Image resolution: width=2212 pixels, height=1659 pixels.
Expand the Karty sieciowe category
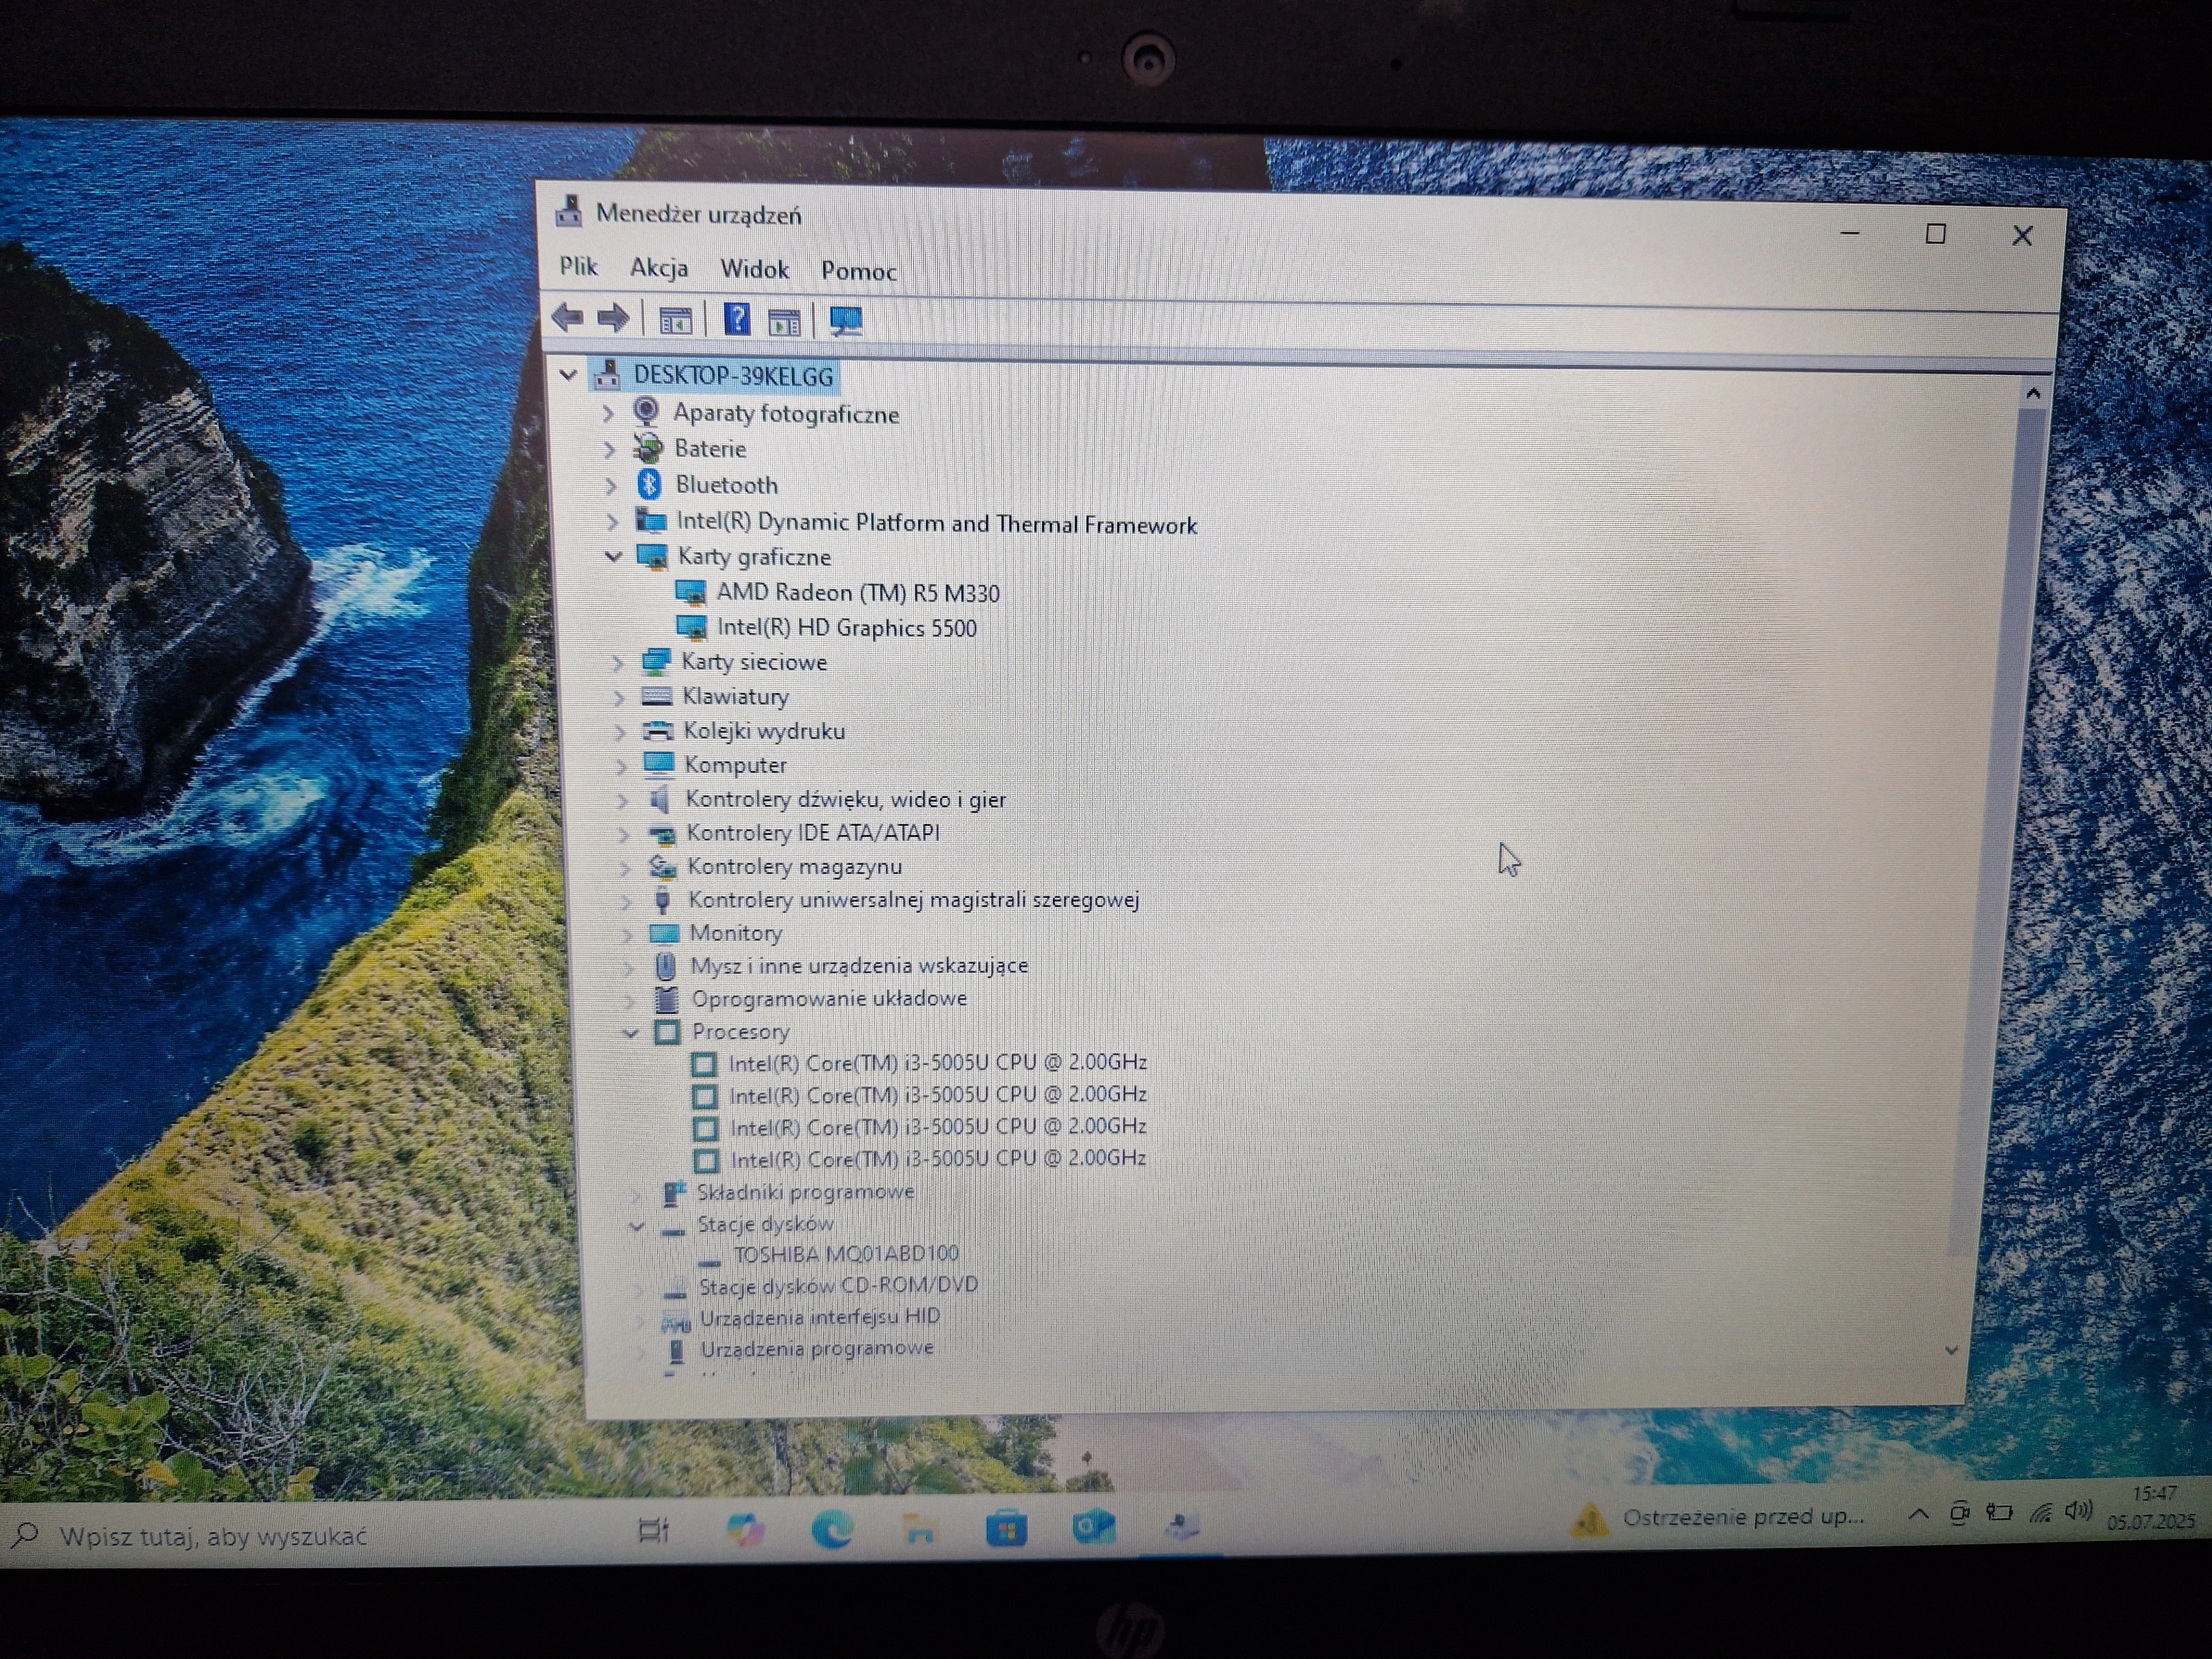621,662
